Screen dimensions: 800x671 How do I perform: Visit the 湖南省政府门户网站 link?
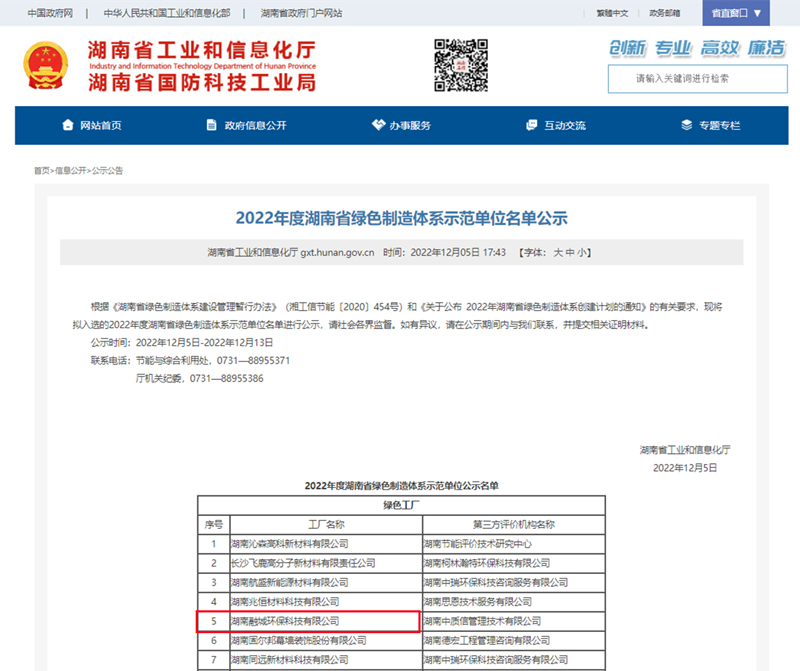click(x=301, y=13)
